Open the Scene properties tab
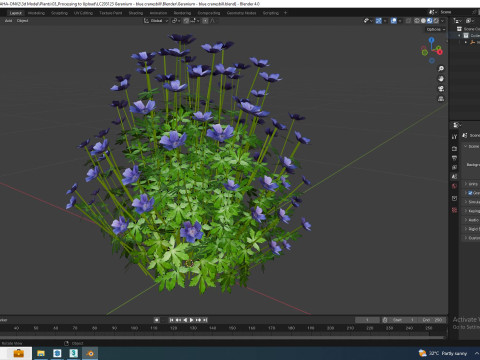 [x=454, y=177]
